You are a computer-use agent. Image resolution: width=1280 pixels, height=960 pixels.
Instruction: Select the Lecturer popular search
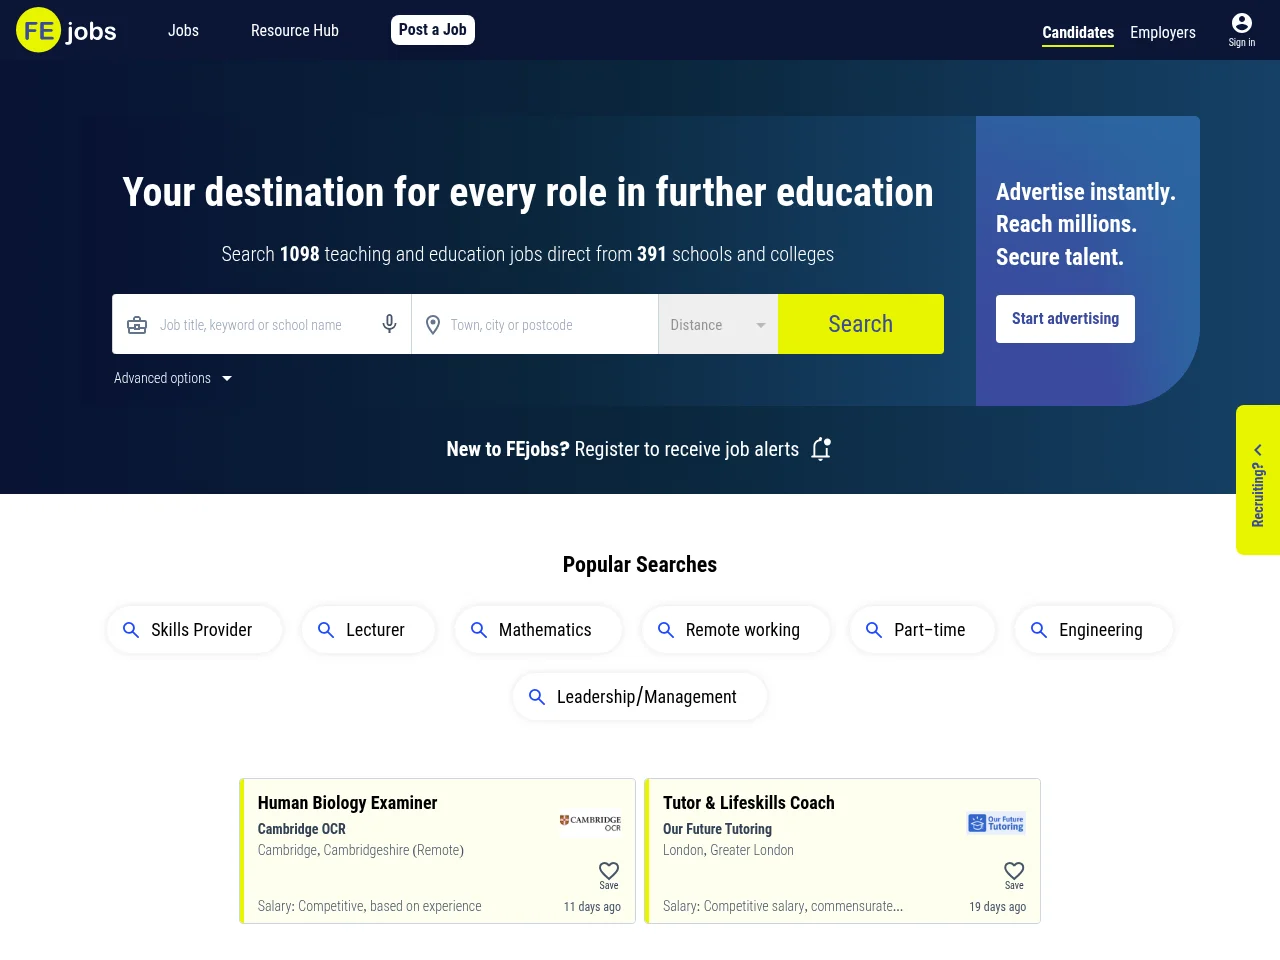(x=368, y=630)
